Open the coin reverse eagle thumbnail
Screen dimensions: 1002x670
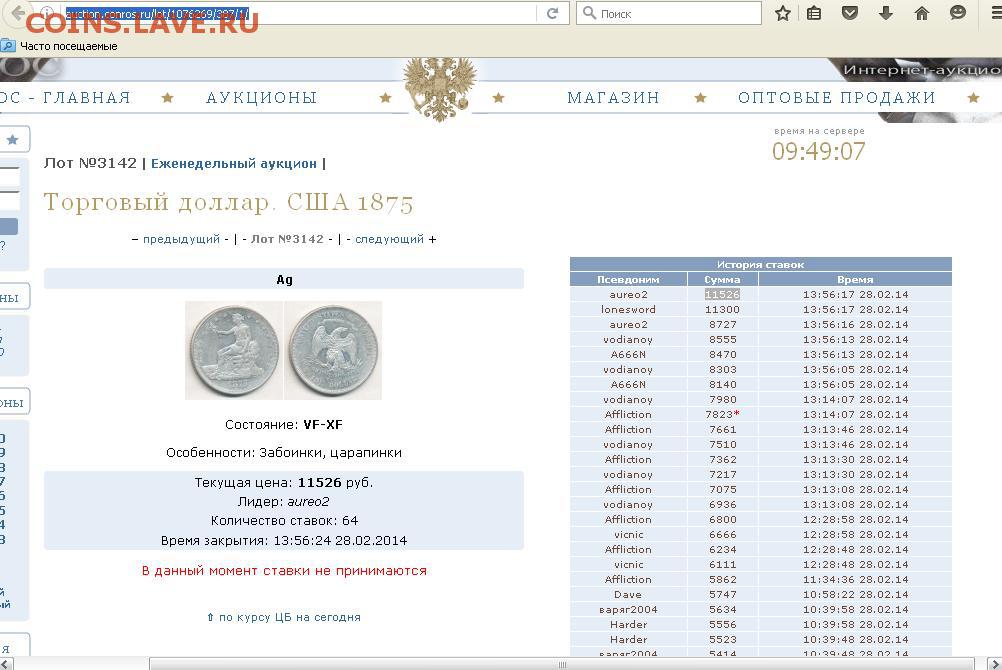click(x=333, y=350)
